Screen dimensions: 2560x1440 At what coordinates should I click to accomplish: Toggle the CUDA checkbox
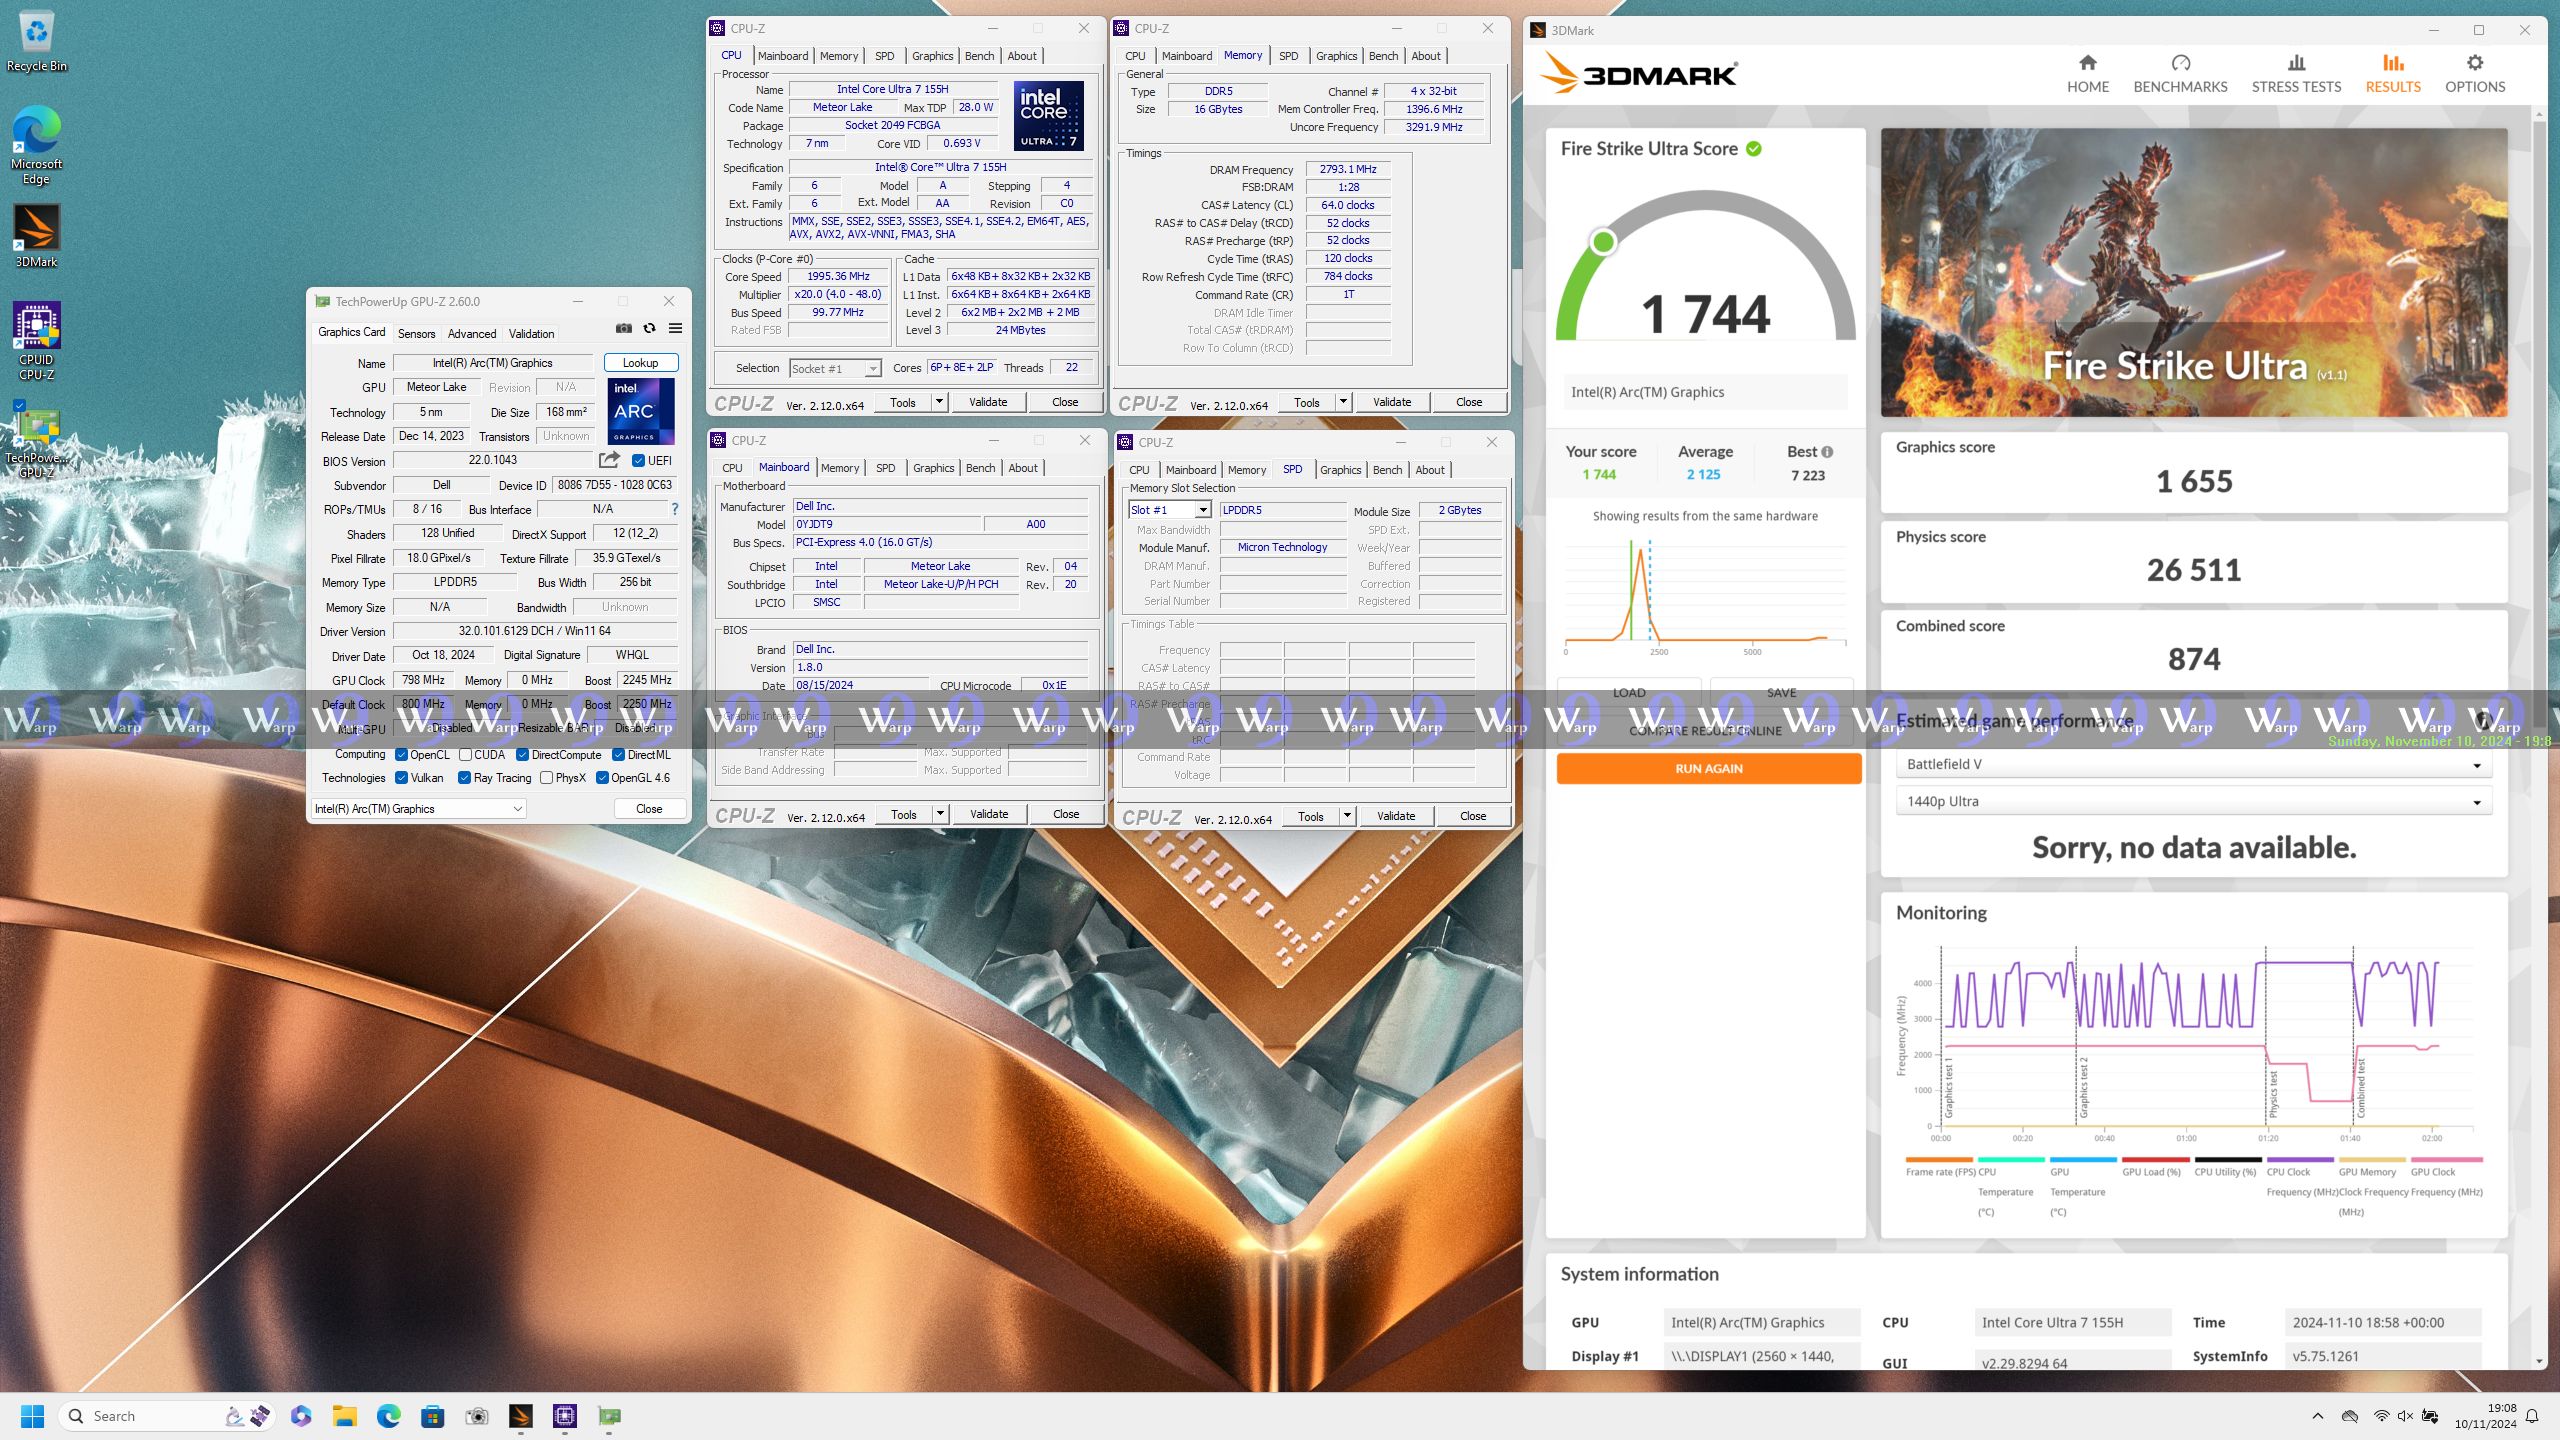click(465, 755)
